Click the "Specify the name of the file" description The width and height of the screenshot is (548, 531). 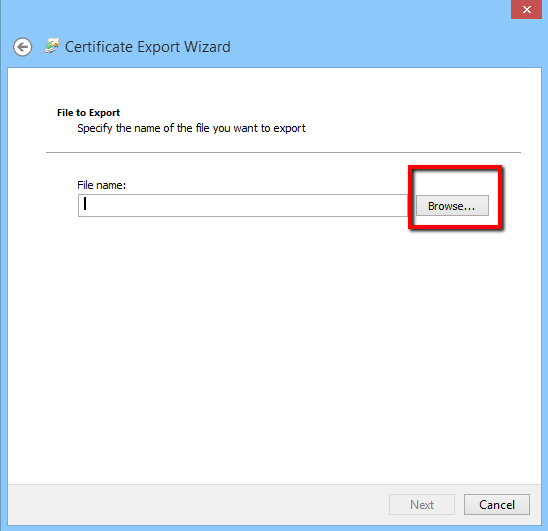pyautogui.click(x=191, y=128)
